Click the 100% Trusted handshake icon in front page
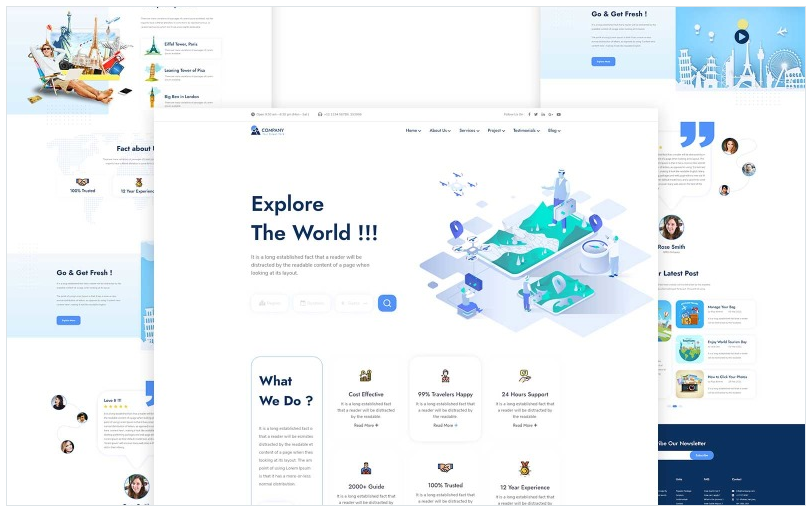Viewport: 811px width, 518px height. [x=445, y=467]
